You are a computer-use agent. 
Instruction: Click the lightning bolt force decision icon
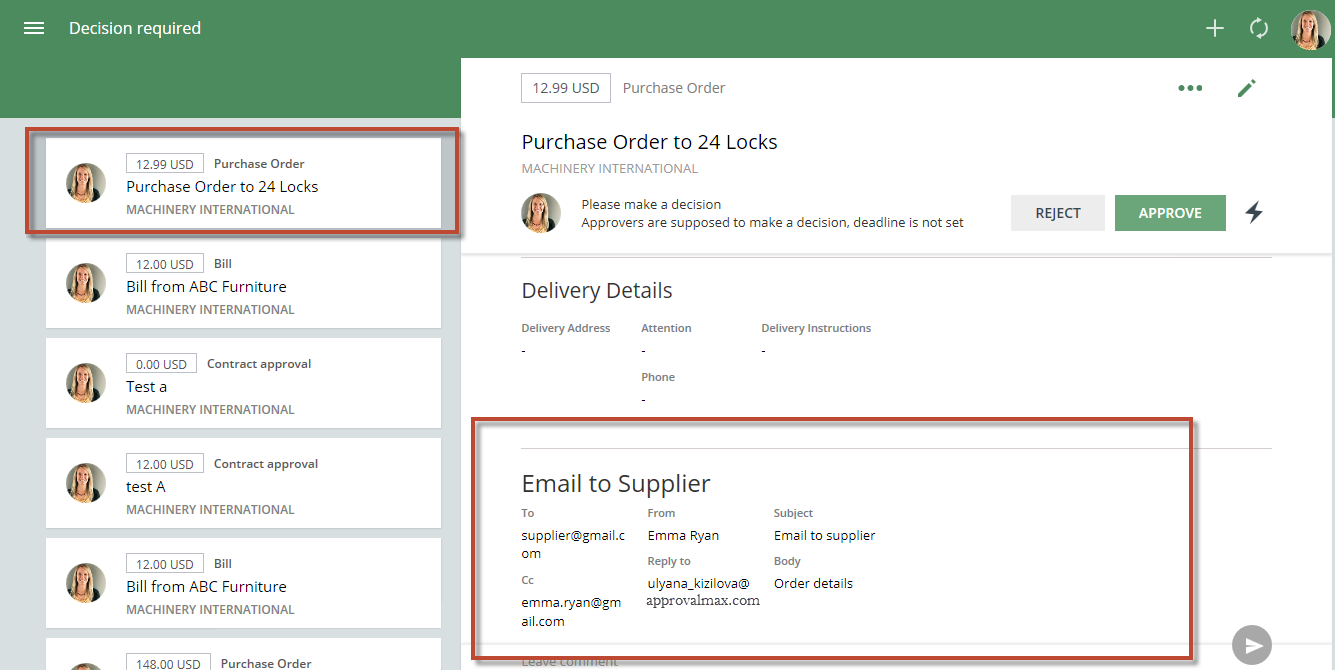coord(1254,212)
